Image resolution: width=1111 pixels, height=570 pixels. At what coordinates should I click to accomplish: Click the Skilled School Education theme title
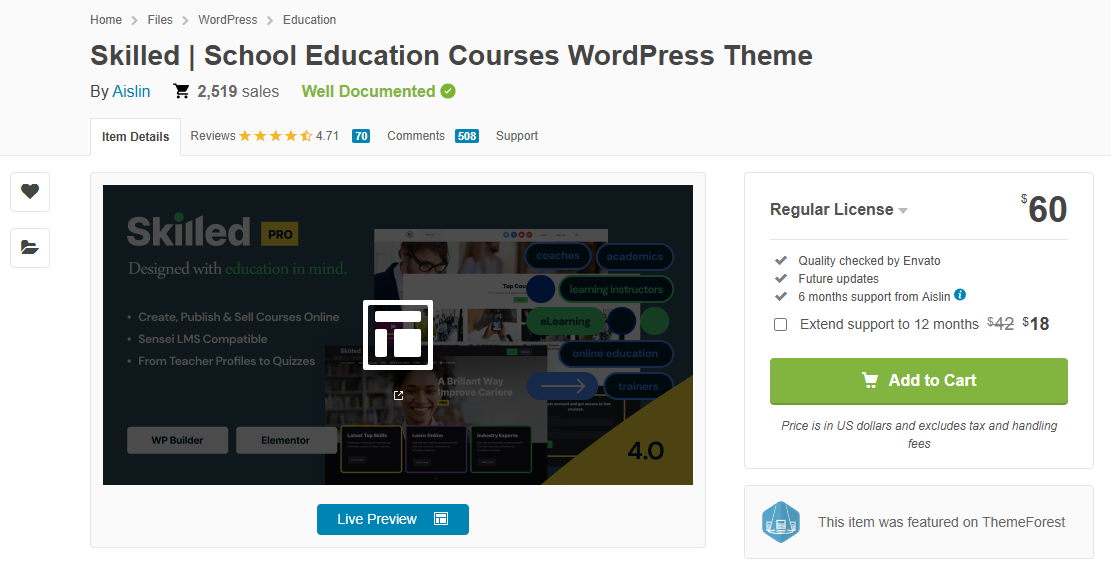pos(451,55)
